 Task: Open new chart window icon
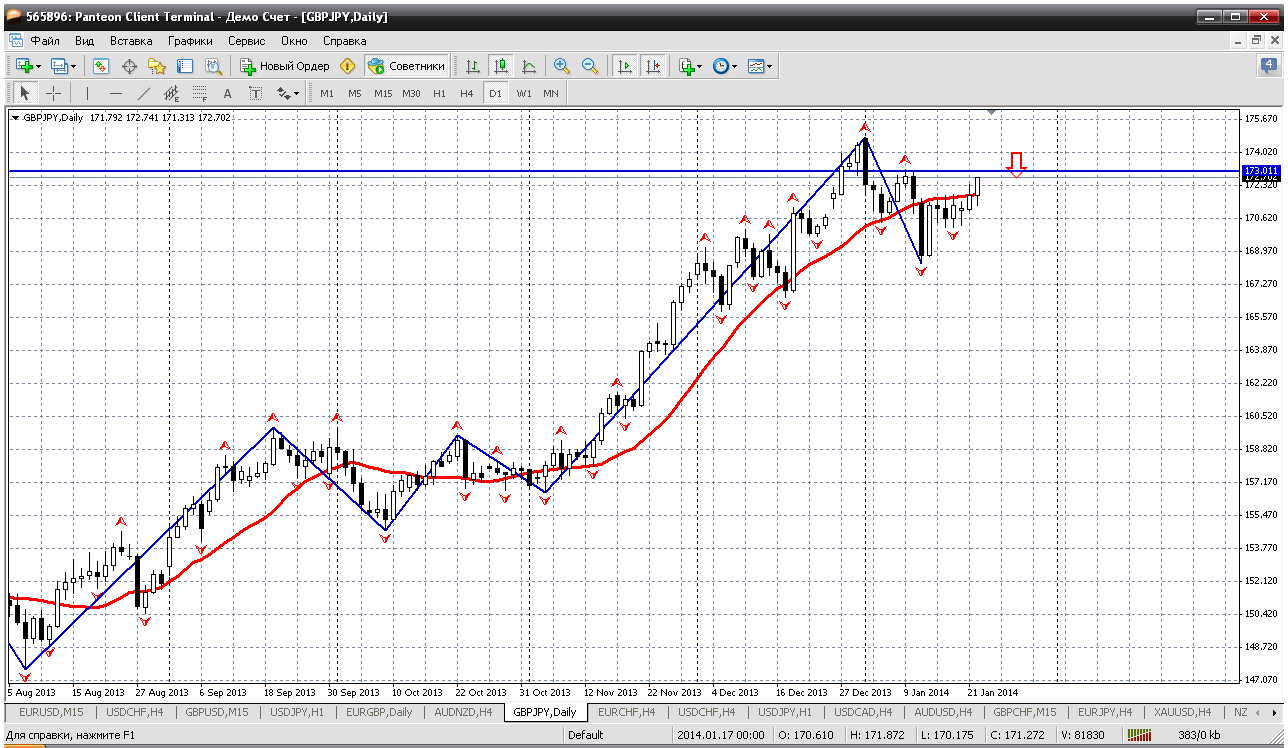tap(24, 66)
